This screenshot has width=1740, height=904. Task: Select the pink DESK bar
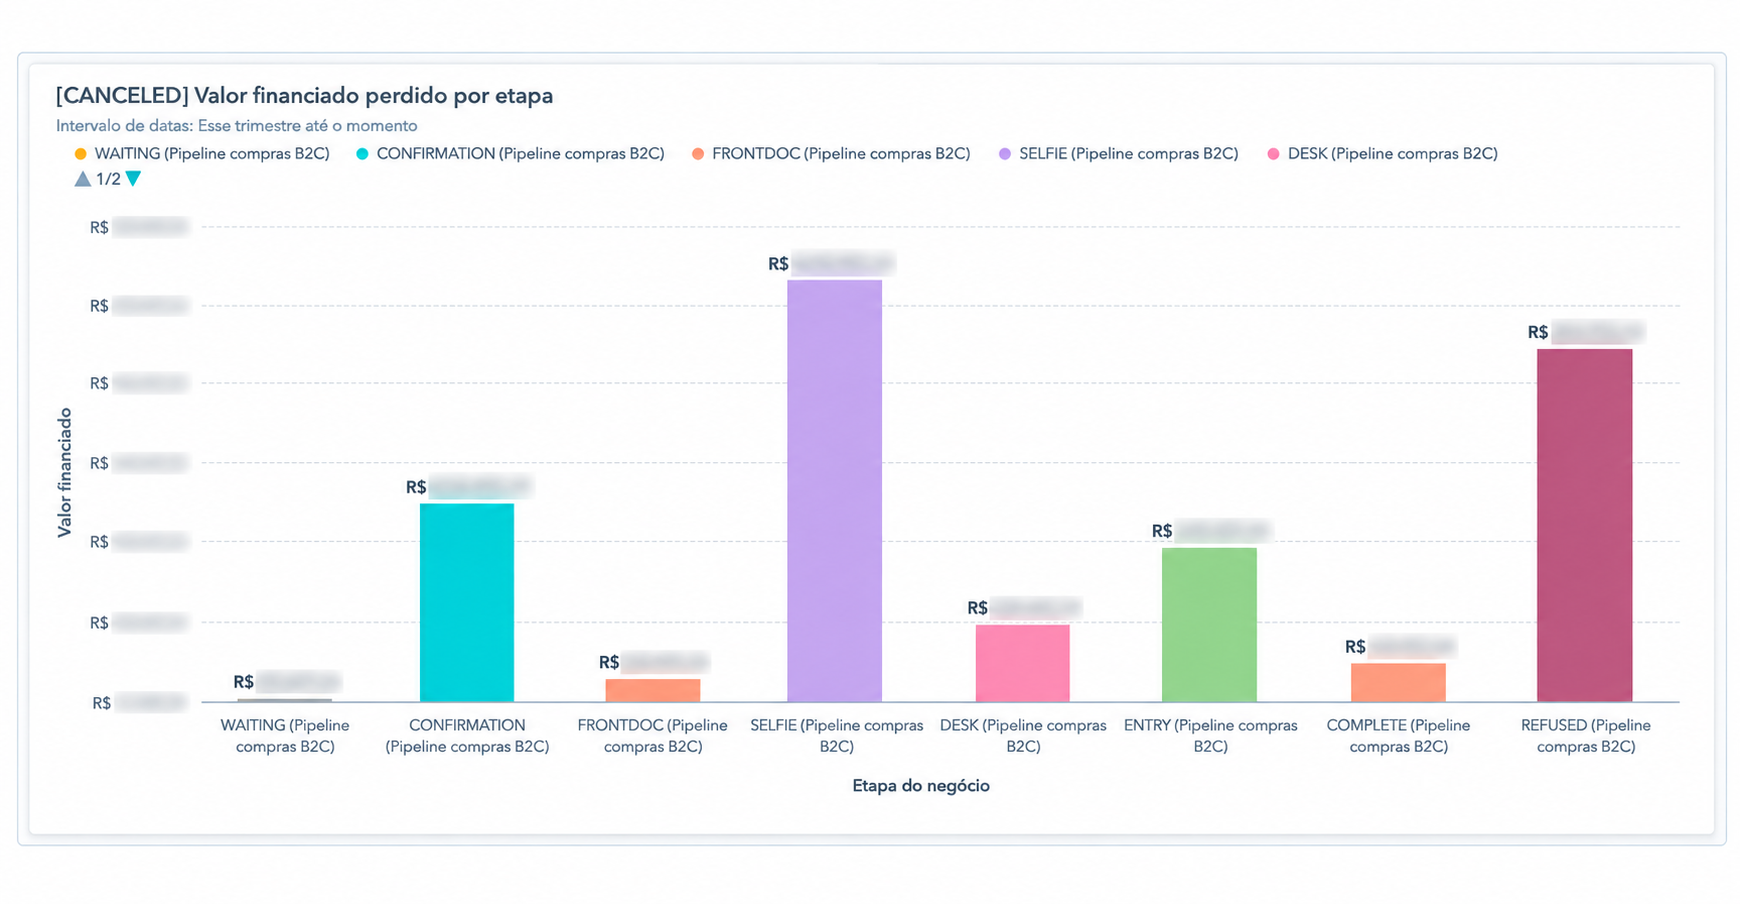pyautogui.click(x=1023, y=663)
